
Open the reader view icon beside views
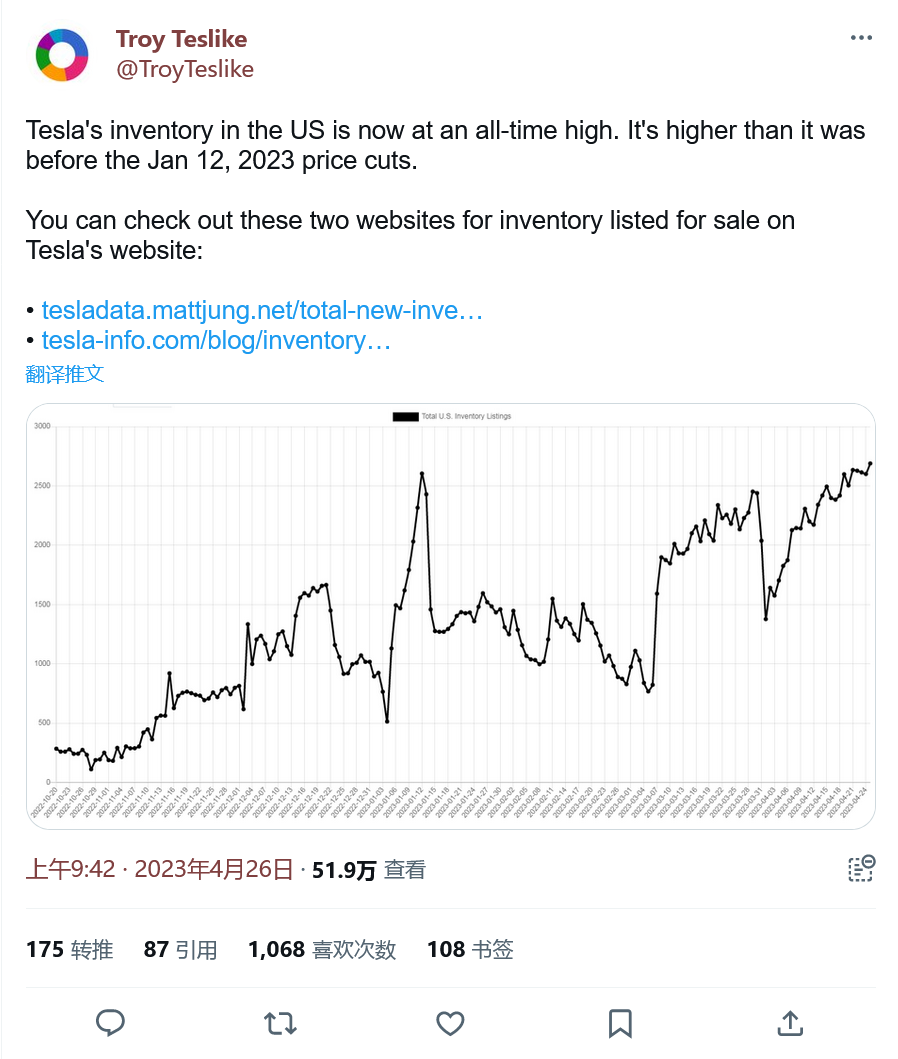(861, 868)
